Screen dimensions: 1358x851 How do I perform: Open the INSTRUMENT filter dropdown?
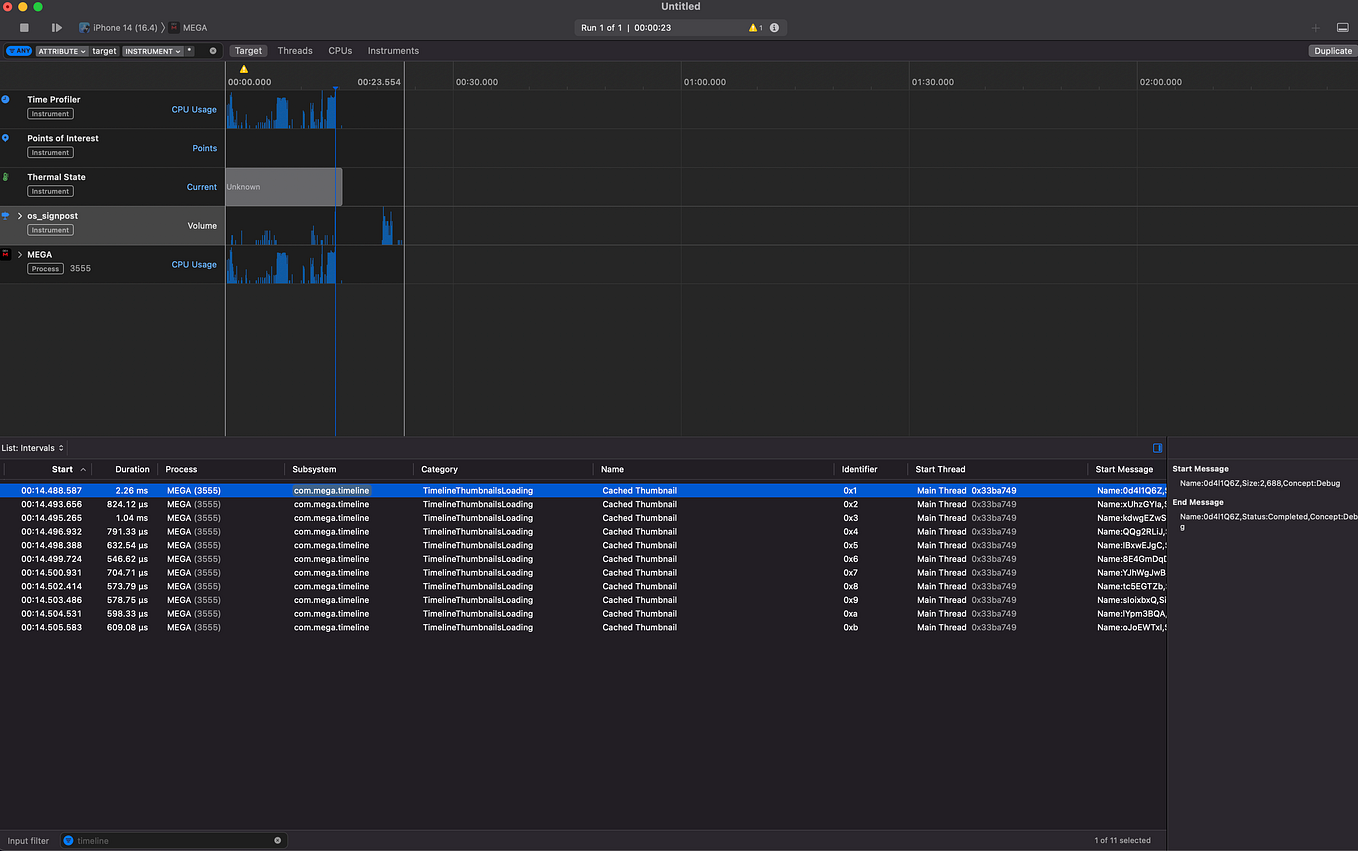[x=154, y=51]
